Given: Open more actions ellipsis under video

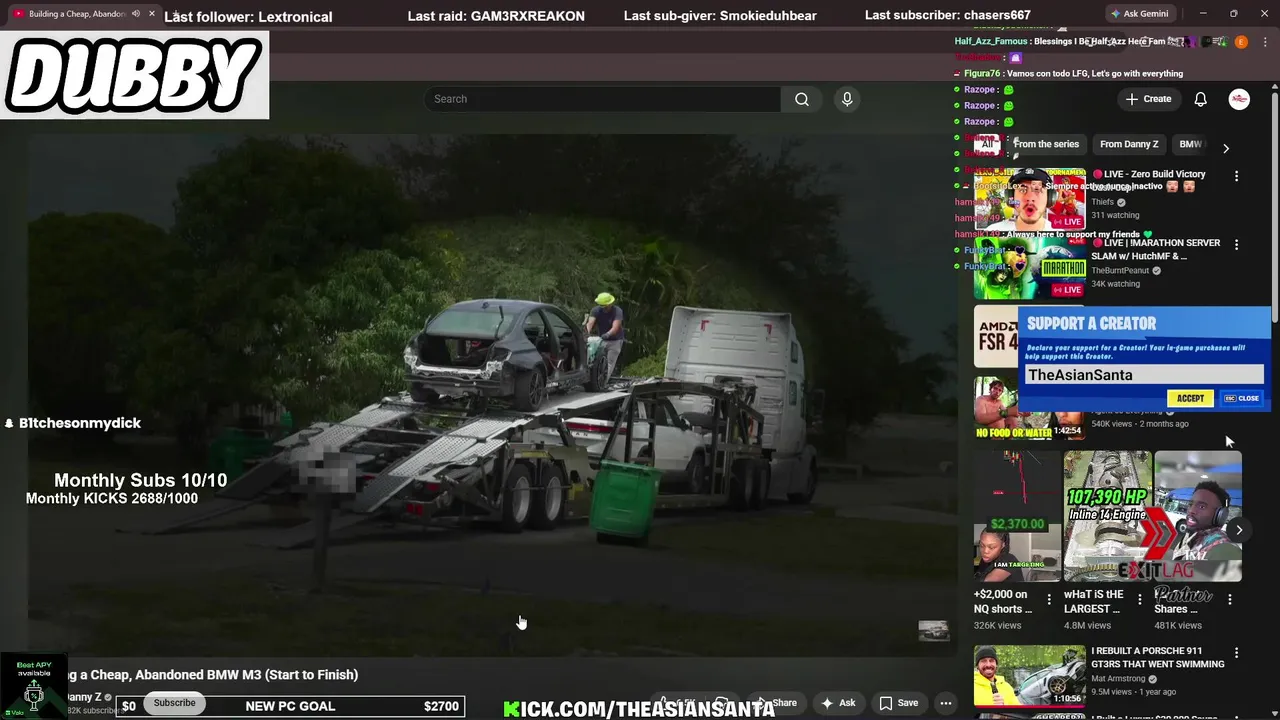Looking at the screenshot, I should (945, 703).
